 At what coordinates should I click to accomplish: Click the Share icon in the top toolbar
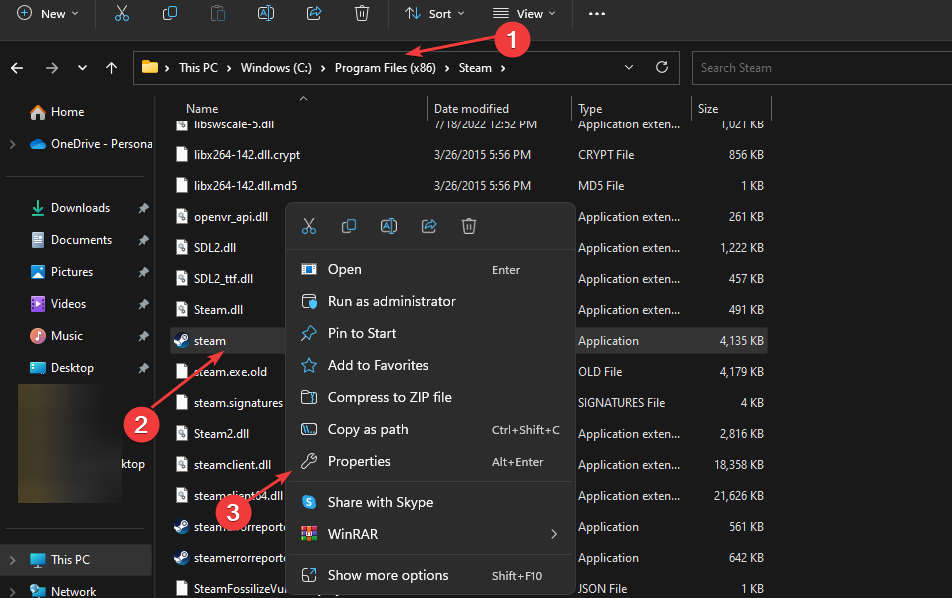[x=314, y=13]
